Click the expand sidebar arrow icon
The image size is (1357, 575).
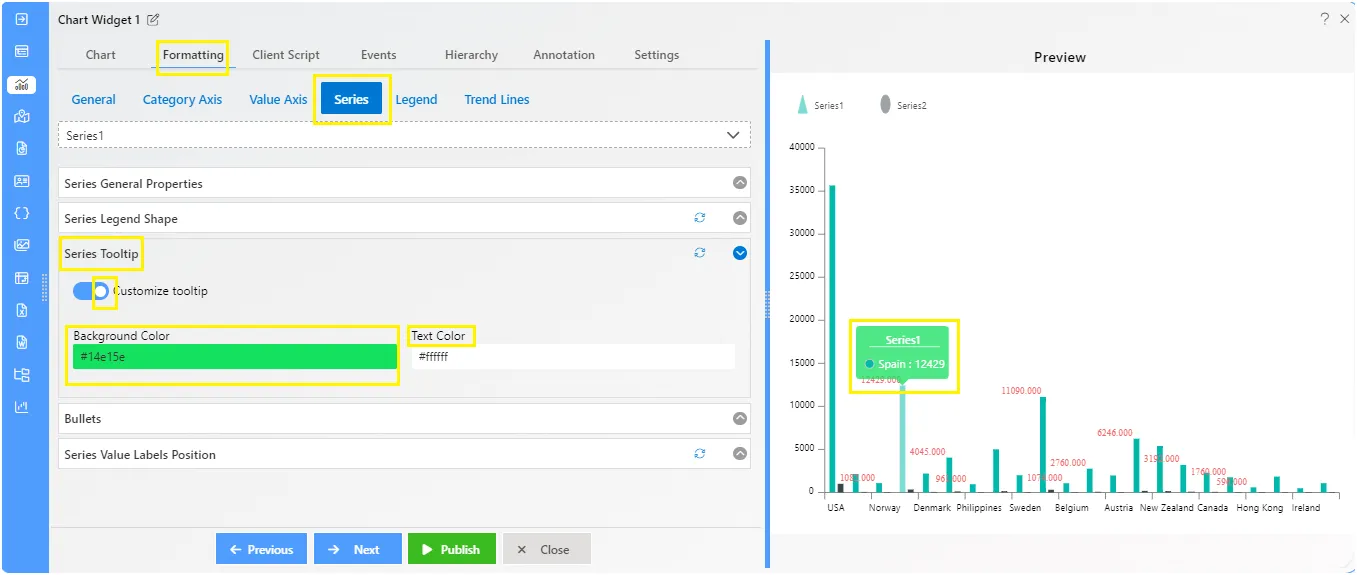[x=22, y=19]
